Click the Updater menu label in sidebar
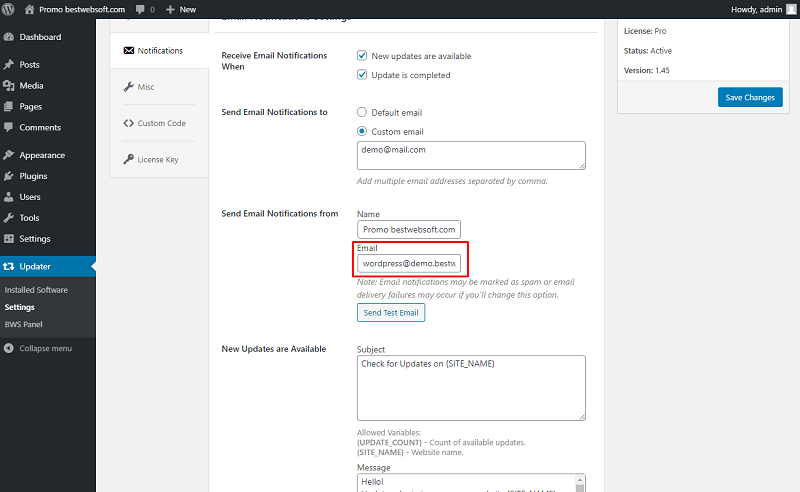This screenshot has height=492, width=800. 35,266
